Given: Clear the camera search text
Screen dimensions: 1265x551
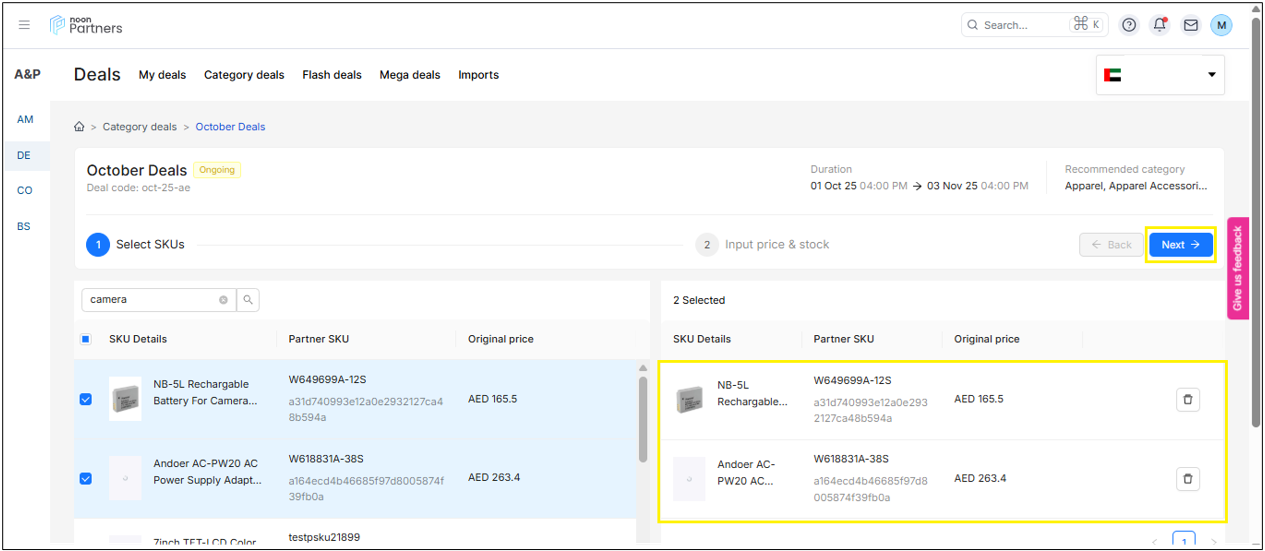Looking at the screenshot, I should coord(223,300).
